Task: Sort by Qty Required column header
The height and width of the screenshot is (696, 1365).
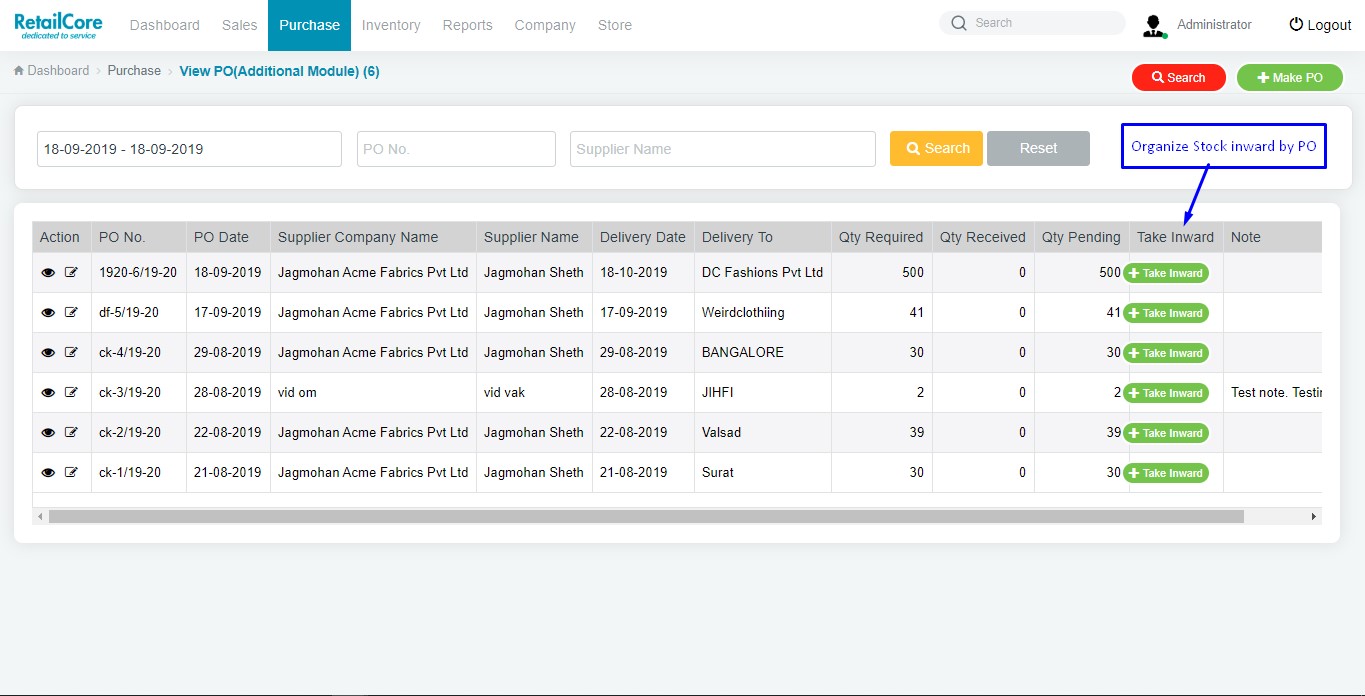Action: pos(881,237)
